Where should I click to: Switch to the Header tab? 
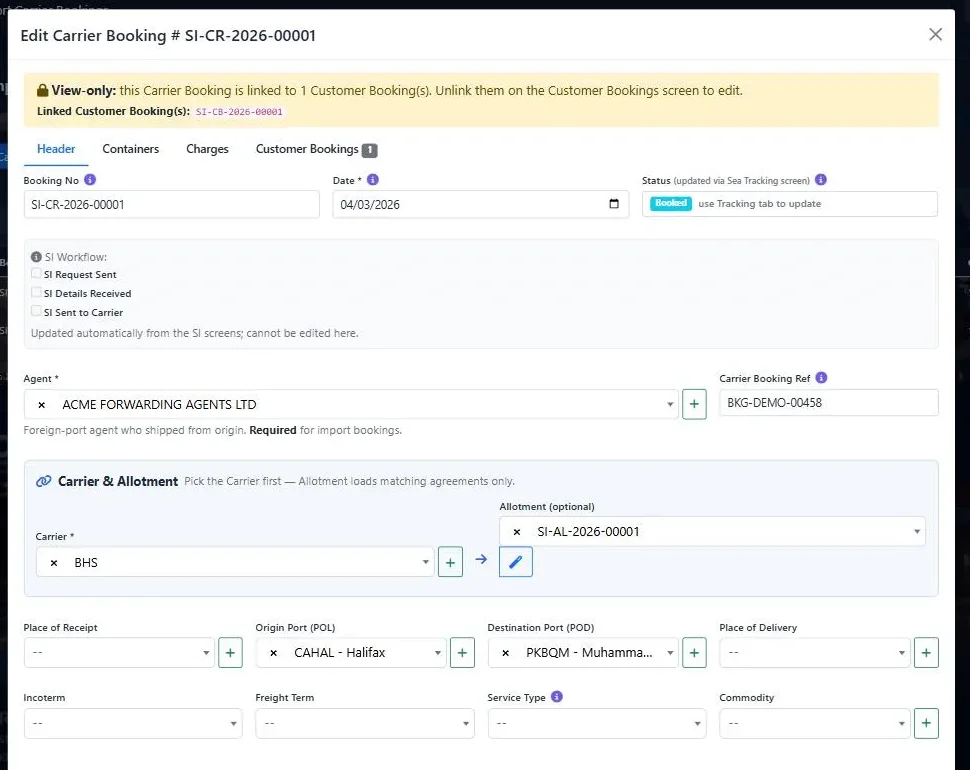coord(56,149)
